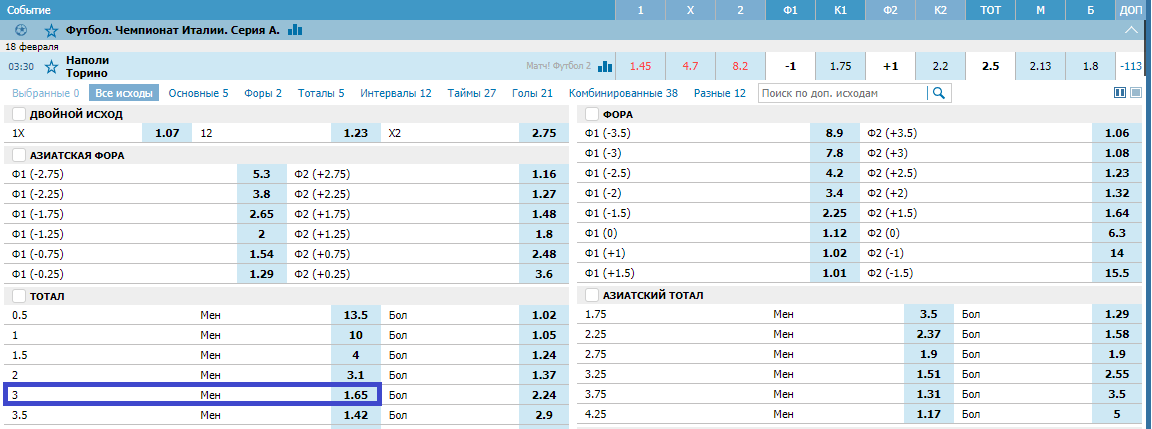Click the soccer ball icon in the league header
The height and width of the screenshot is (429, 1152).
point(21,31)
